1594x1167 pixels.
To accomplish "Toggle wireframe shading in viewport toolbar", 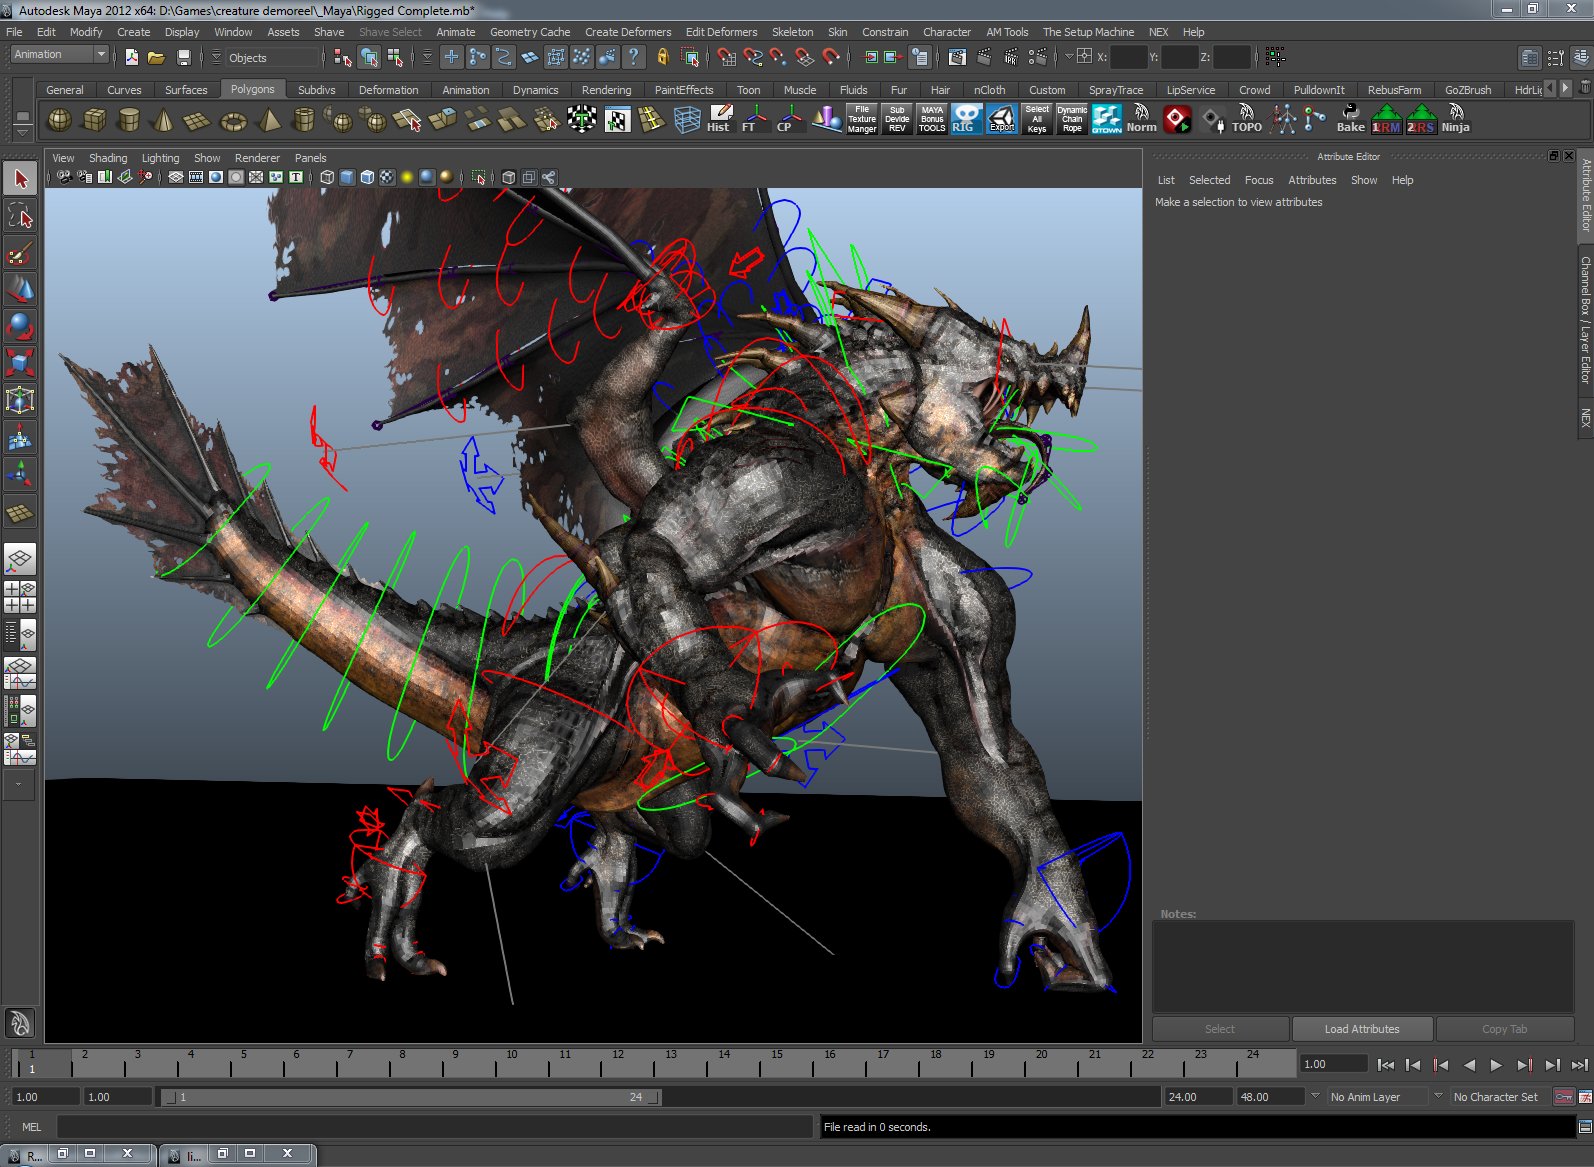I will 327,177.
